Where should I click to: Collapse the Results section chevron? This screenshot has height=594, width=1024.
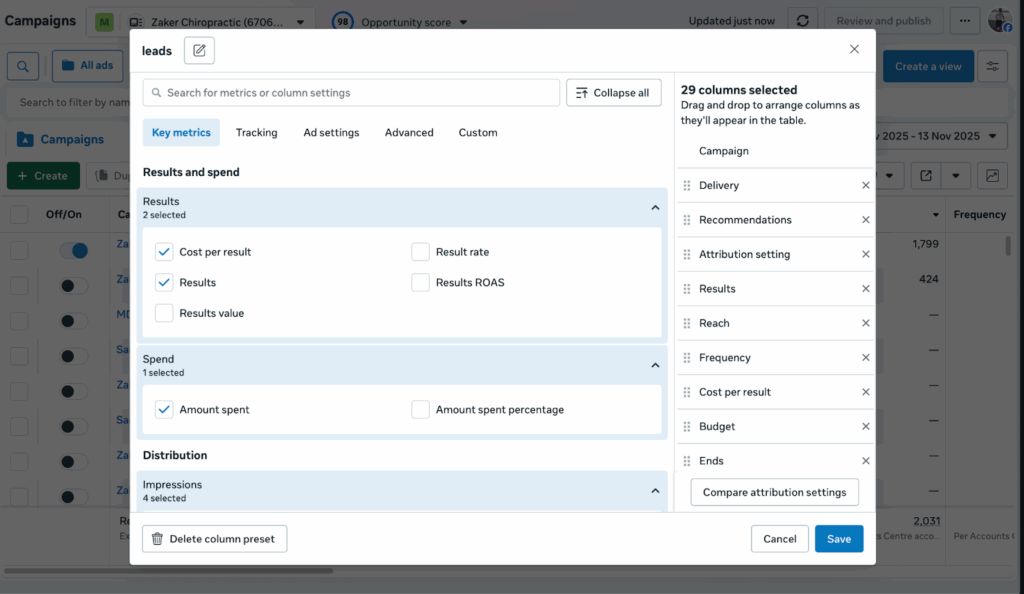655,208
